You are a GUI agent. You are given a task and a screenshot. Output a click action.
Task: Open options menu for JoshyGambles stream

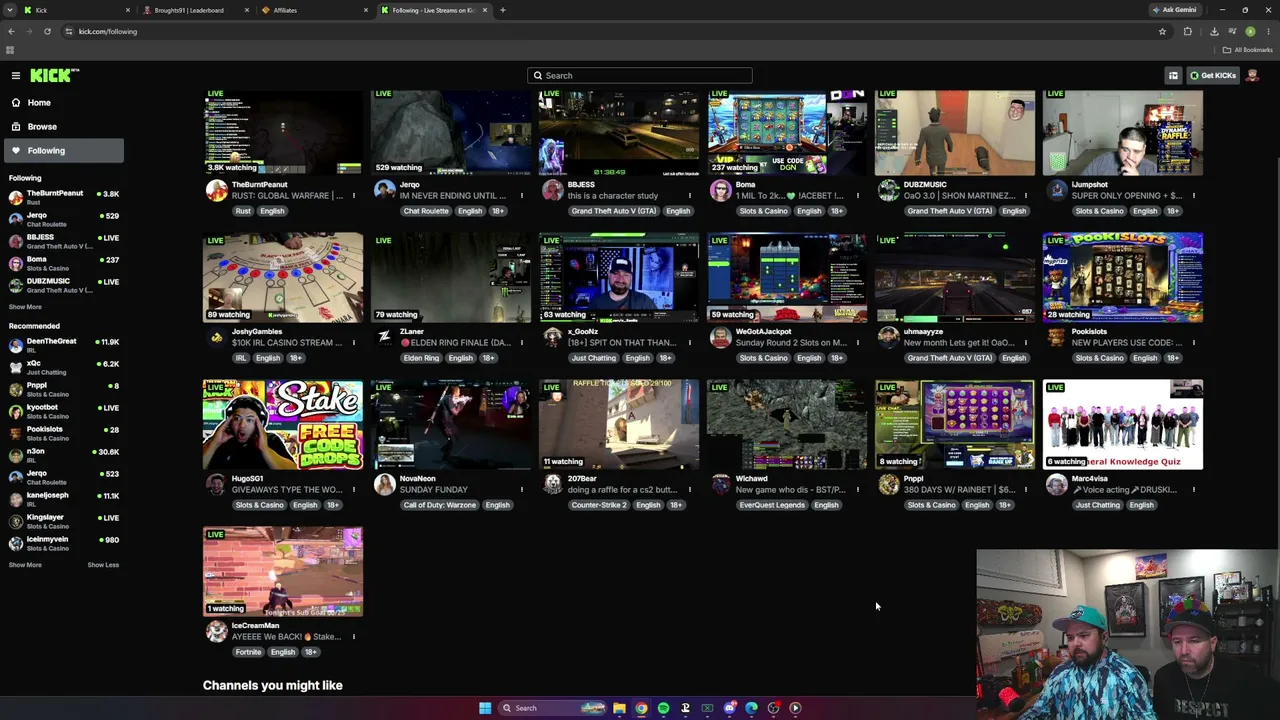[x=353, y=343]
